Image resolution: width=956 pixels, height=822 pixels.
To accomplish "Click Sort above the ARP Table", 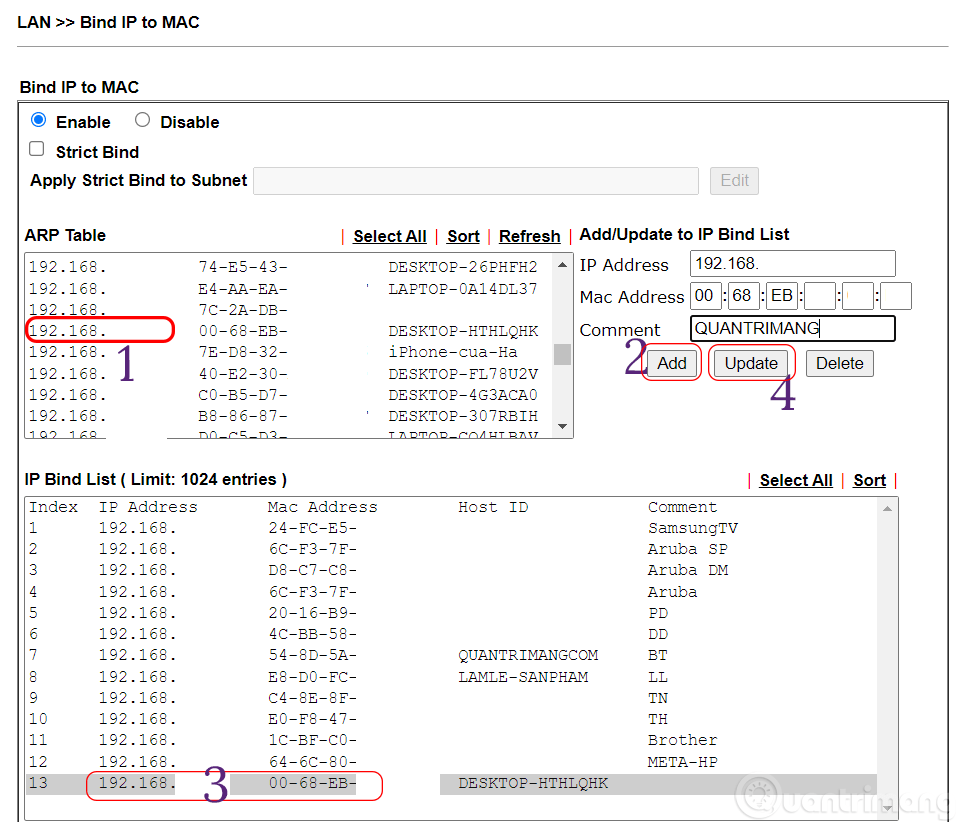I will click(463, 236).
